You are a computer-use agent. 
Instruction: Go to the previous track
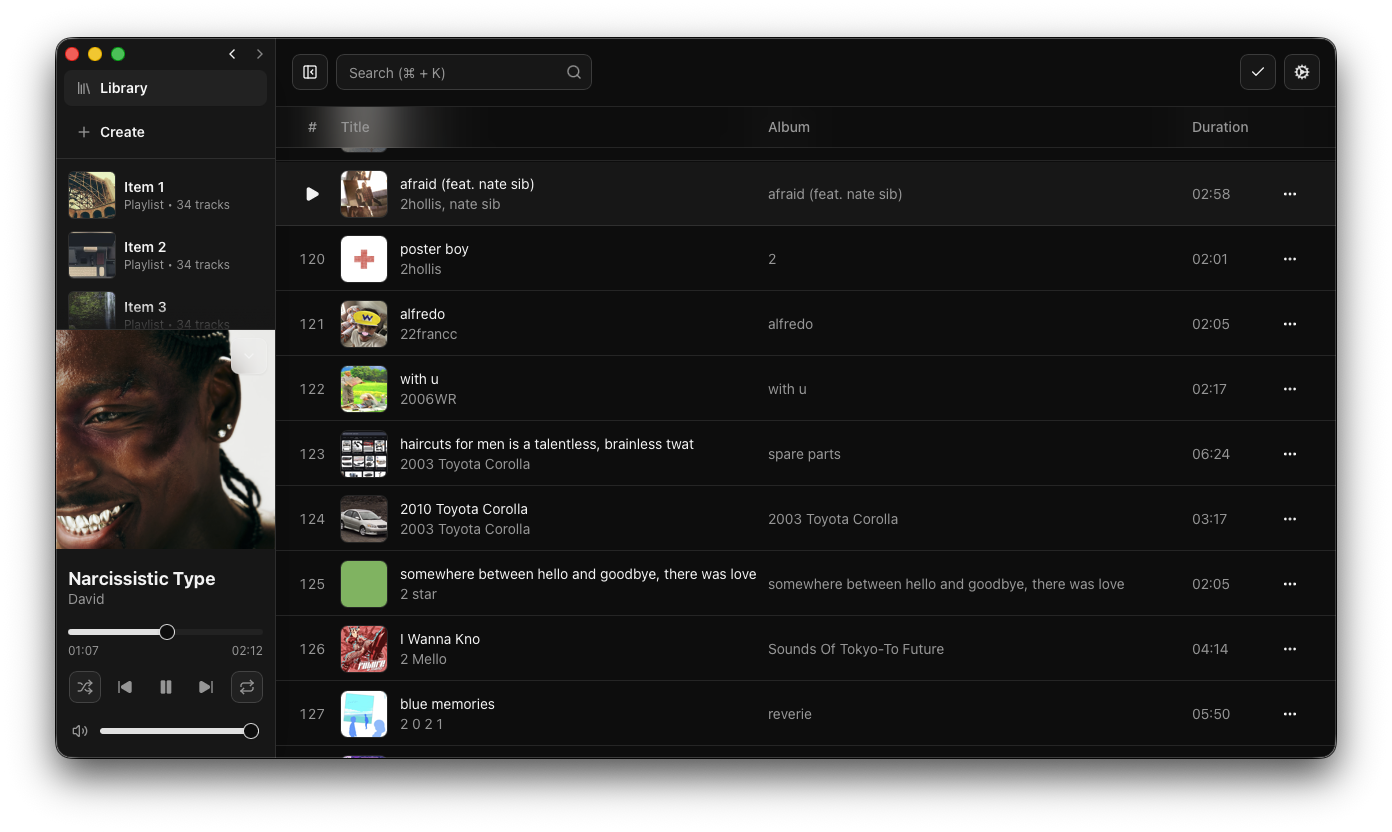pyautogui.click(x=125, y=687)
